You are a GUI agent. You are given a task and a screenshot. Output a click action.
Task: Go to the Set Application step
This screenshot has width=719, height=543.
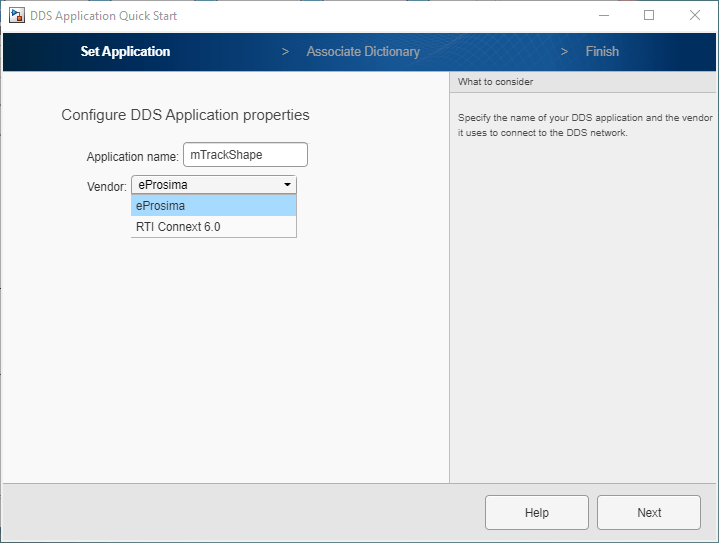tap(125, 52)
